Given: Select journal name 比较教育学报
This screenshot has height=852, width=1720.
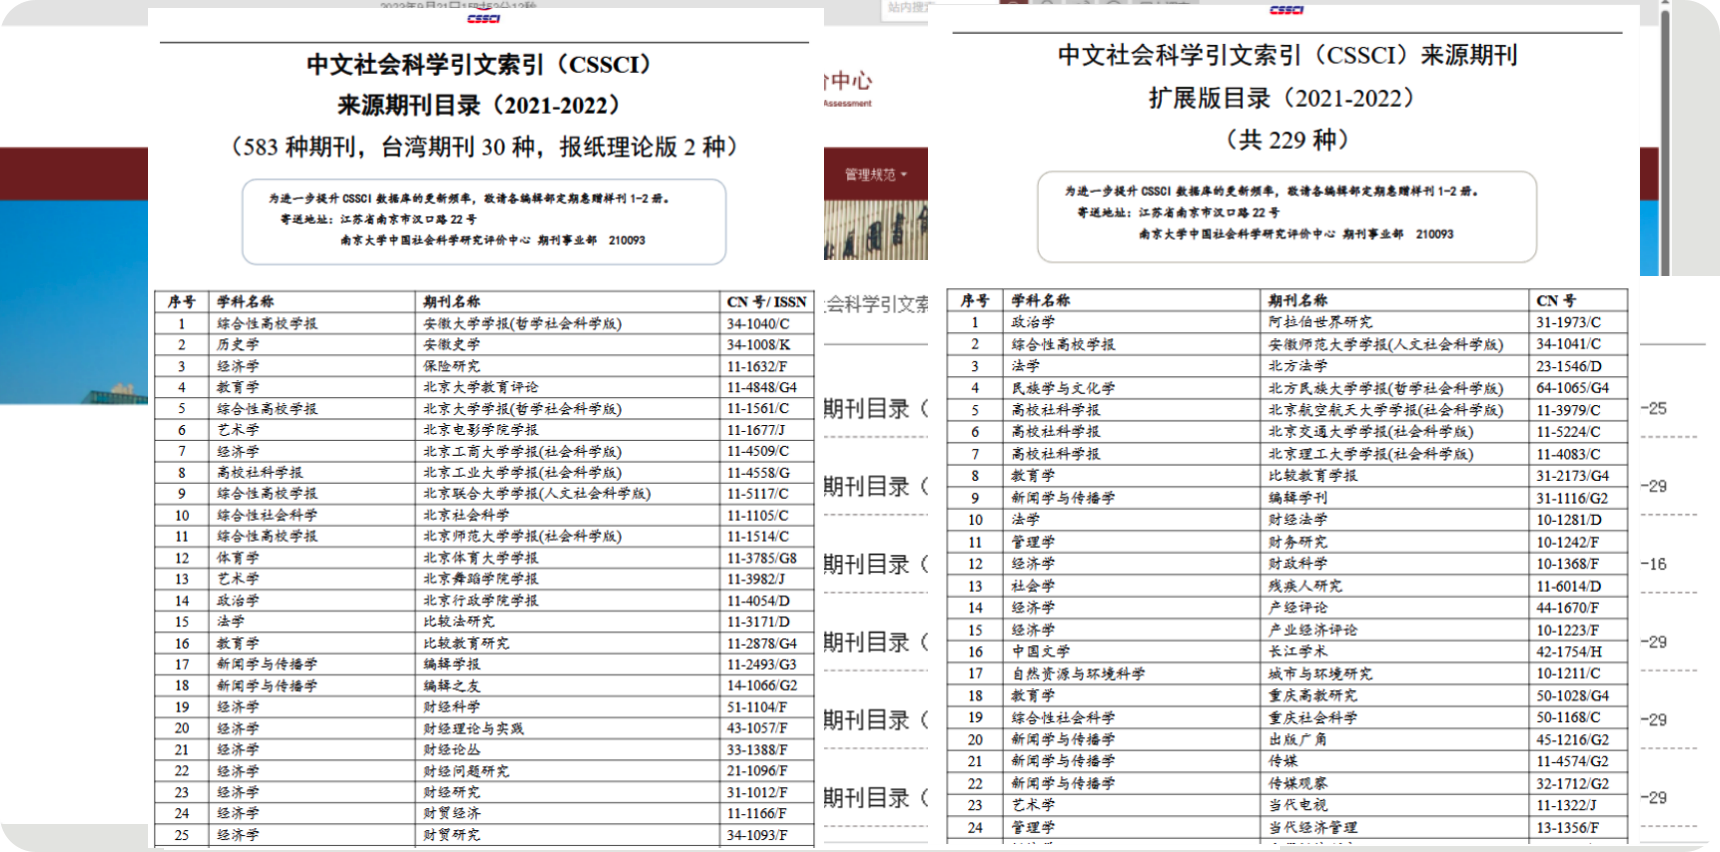Looking at the screenshot, I should point(1313,476).
